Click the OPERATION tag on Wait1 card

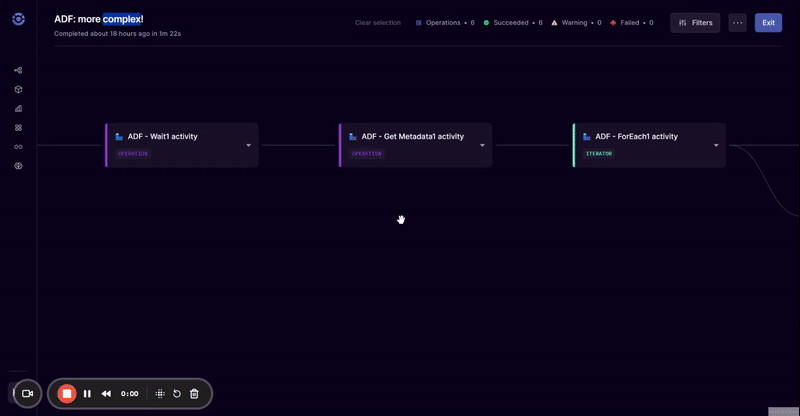133,154
